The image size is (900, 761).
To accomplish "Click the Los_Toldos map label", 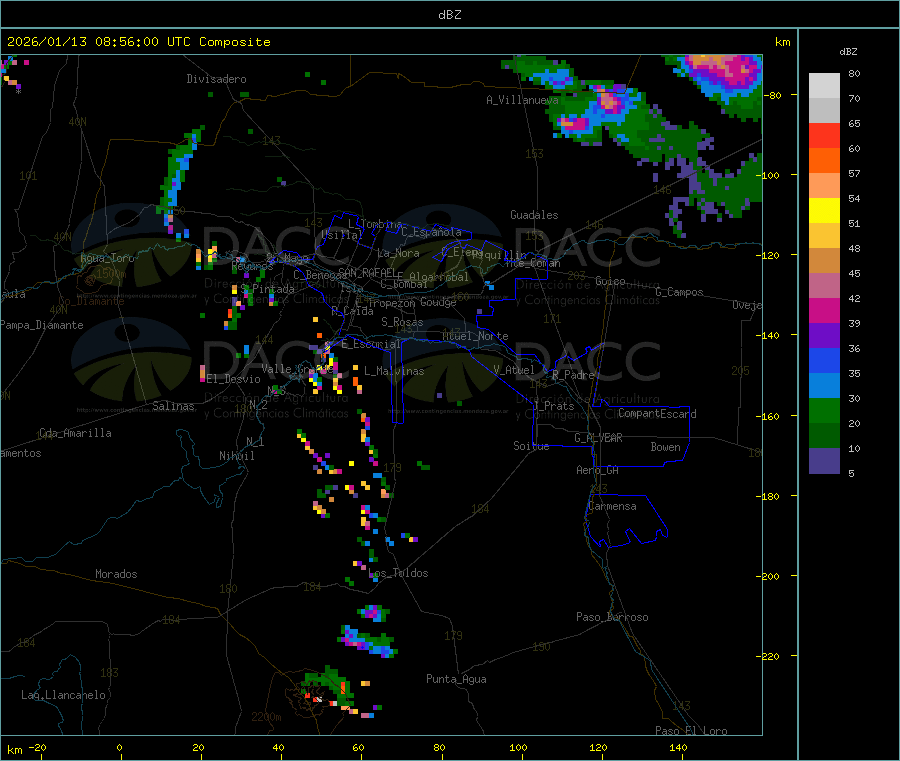I will pyautogui.click(x=398, y=573).
